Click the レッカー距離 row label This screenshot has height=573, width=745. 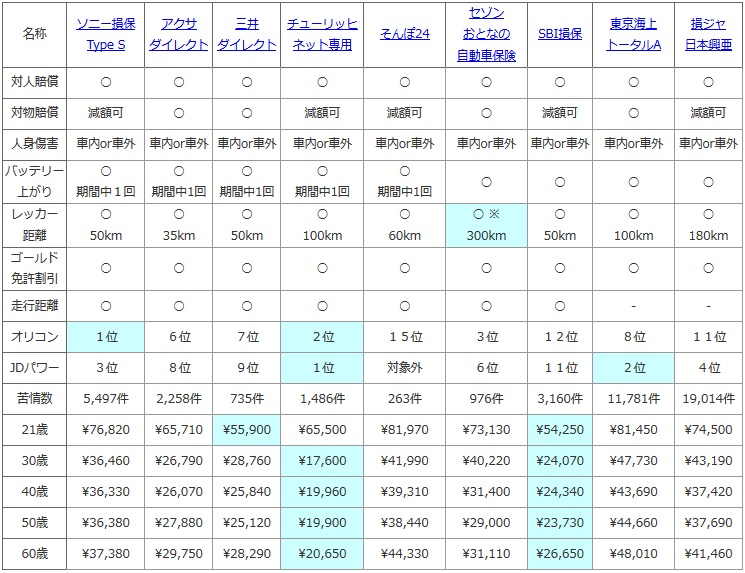[34, 225]
